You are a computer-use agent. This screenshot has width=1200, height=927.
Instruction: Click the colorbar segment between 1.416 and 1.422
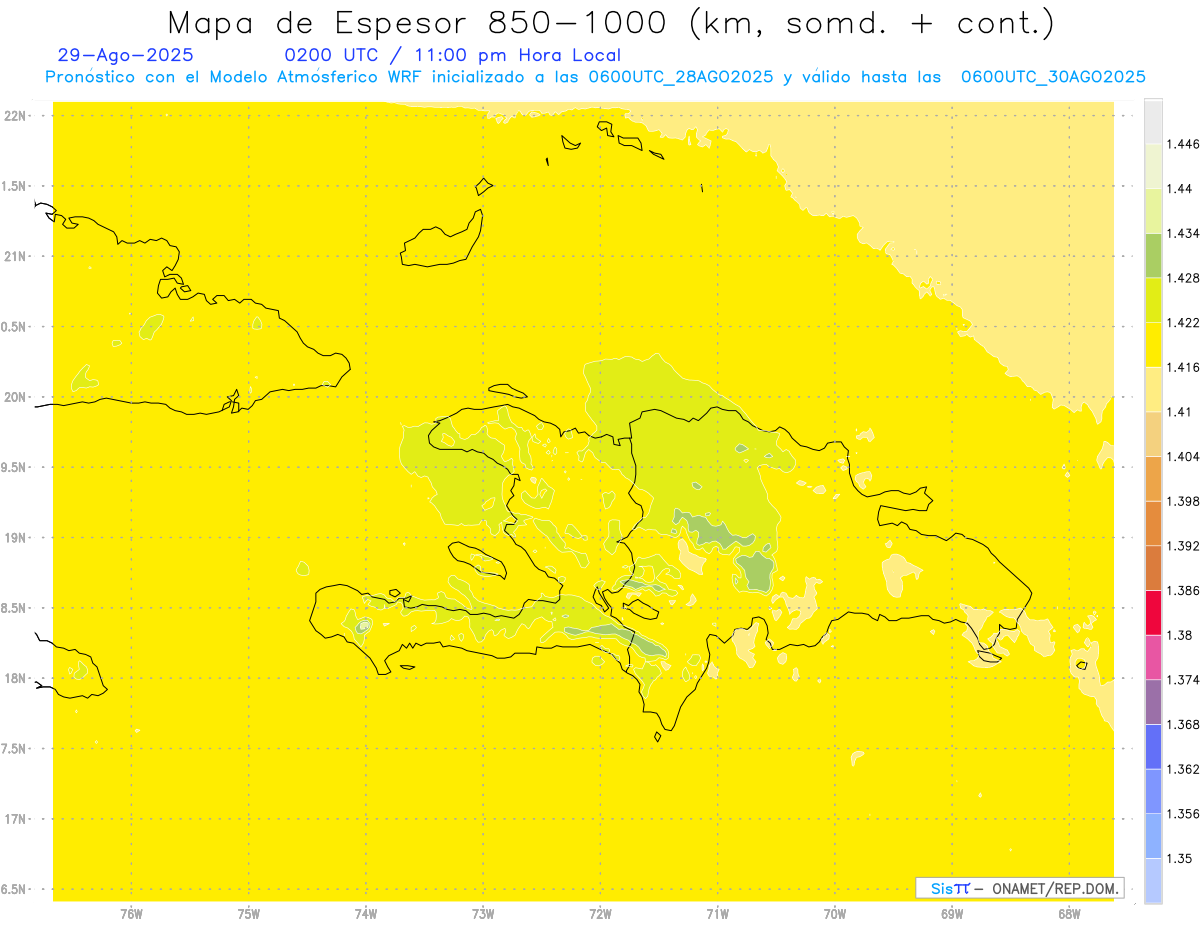1153,344
